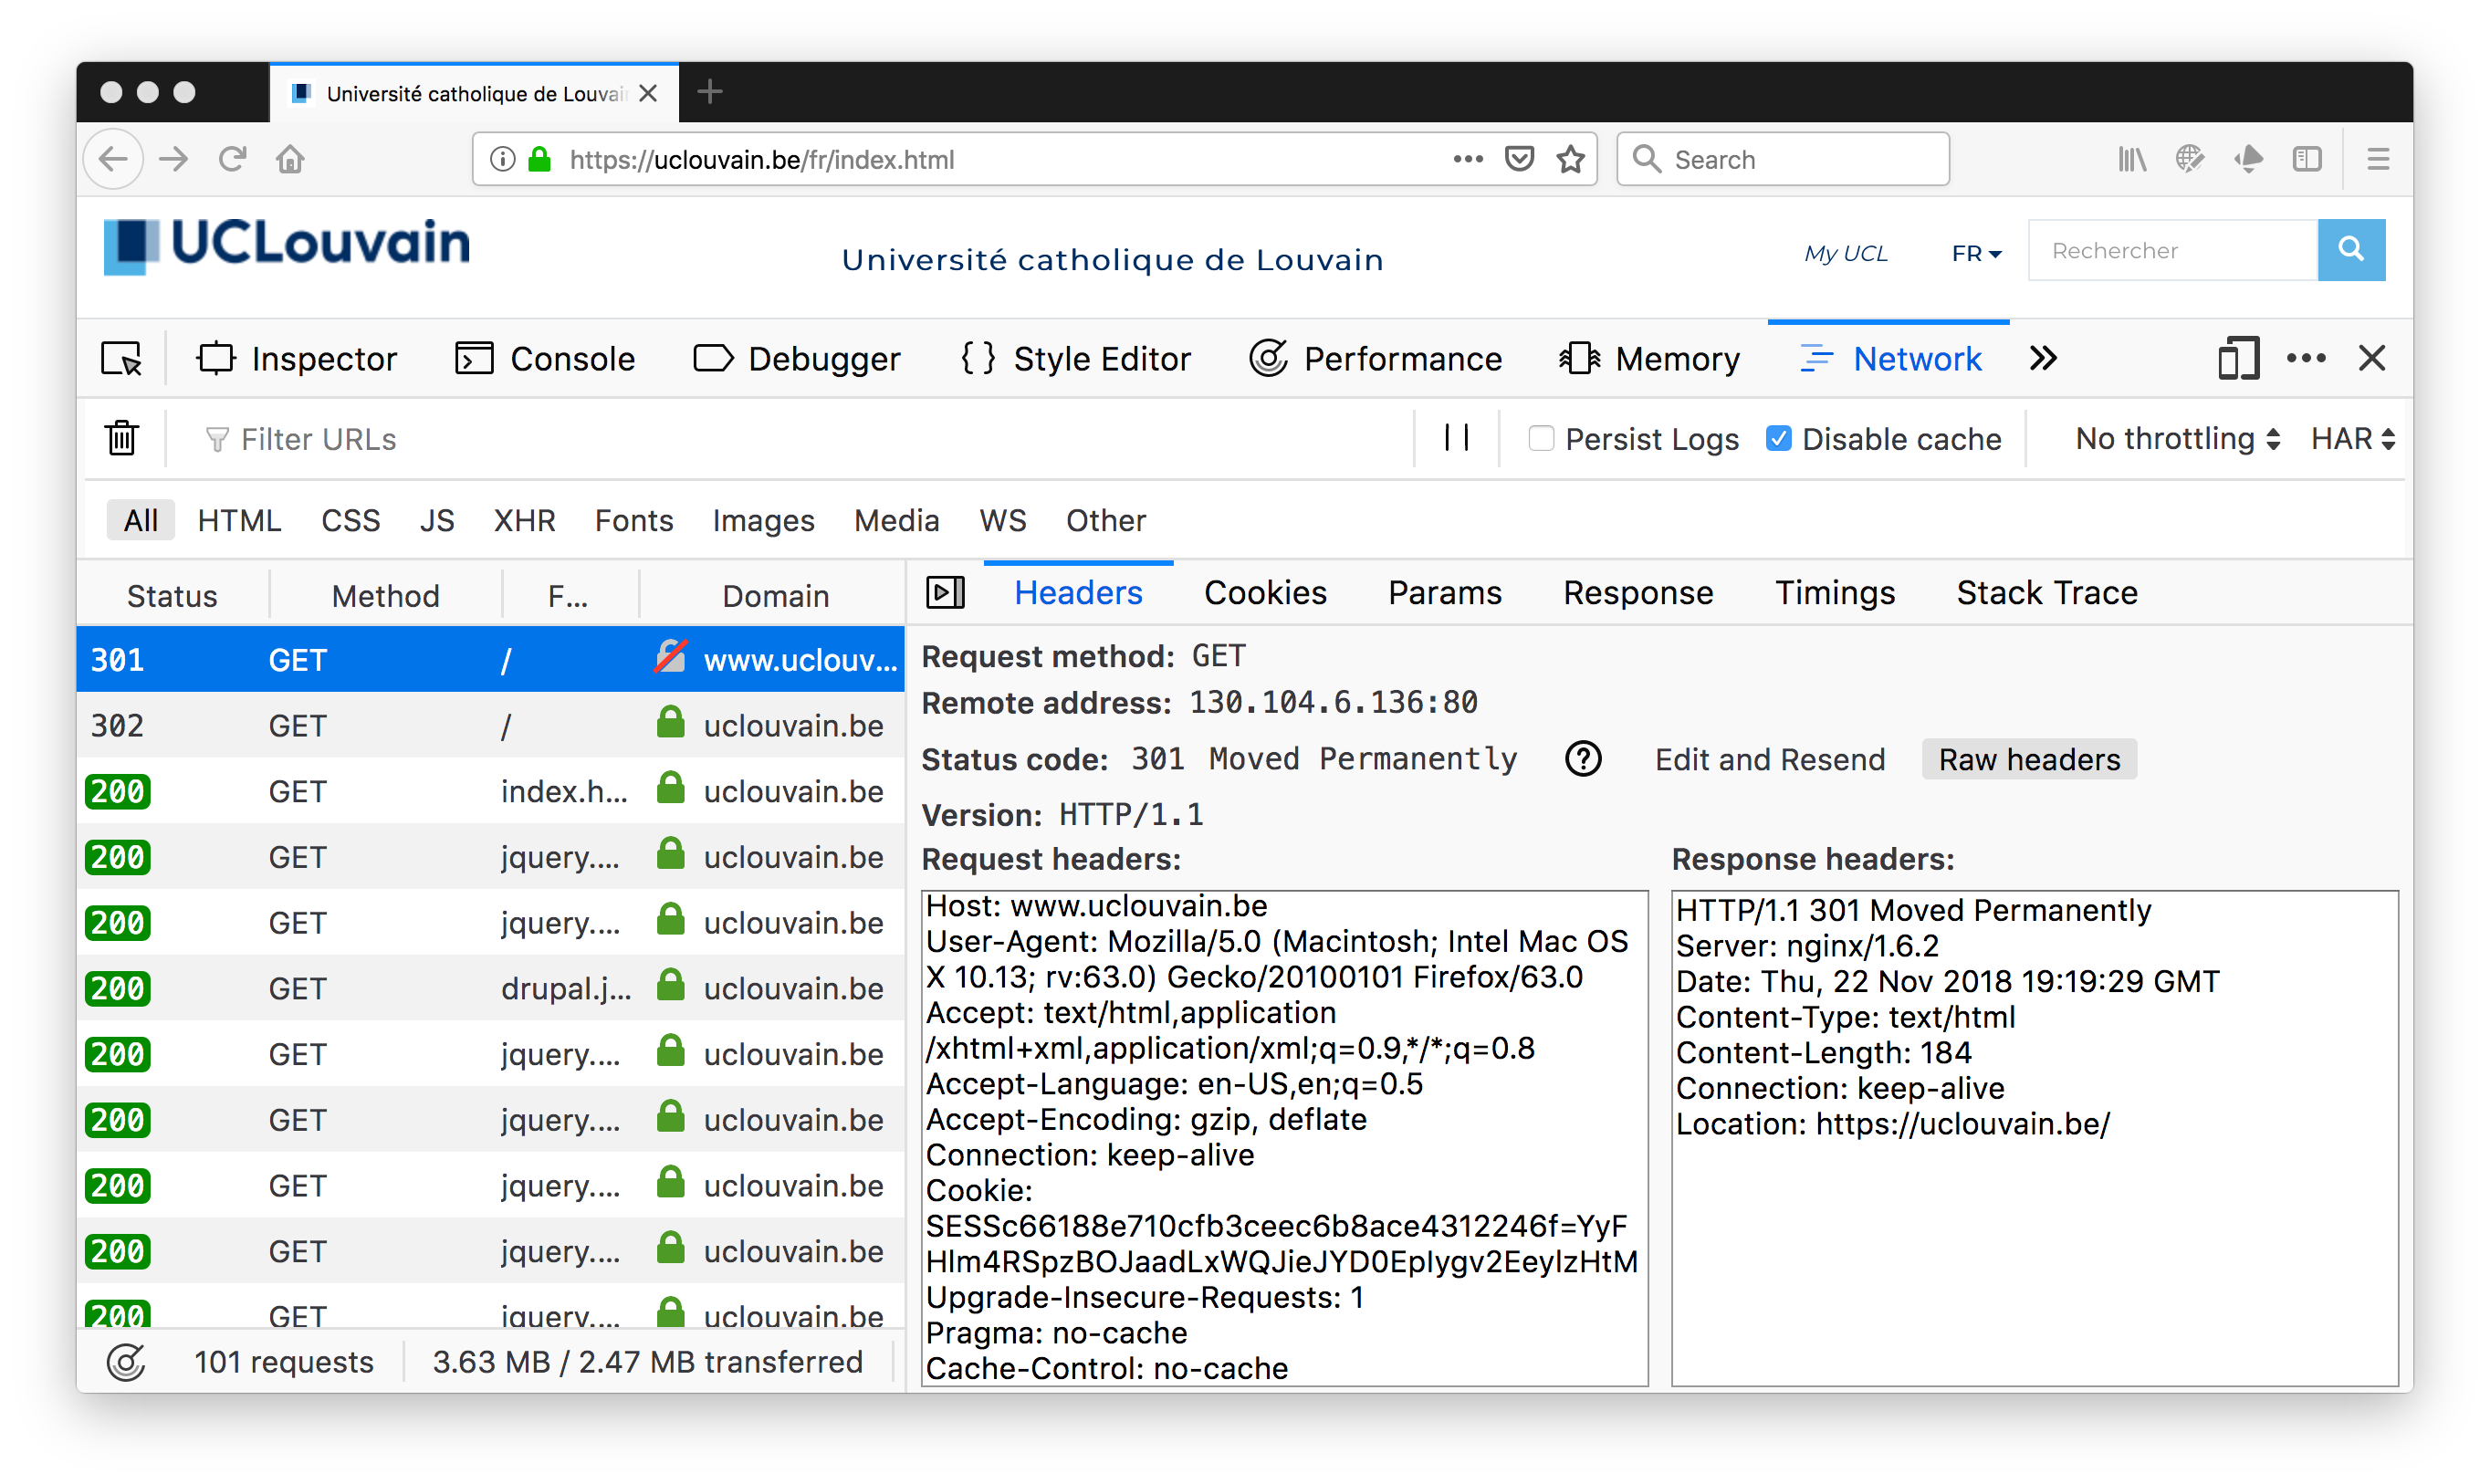This screenshot has height=1484, width=2490.
Task: Select the 302 GET request row
Action: (x=490, y=725)
